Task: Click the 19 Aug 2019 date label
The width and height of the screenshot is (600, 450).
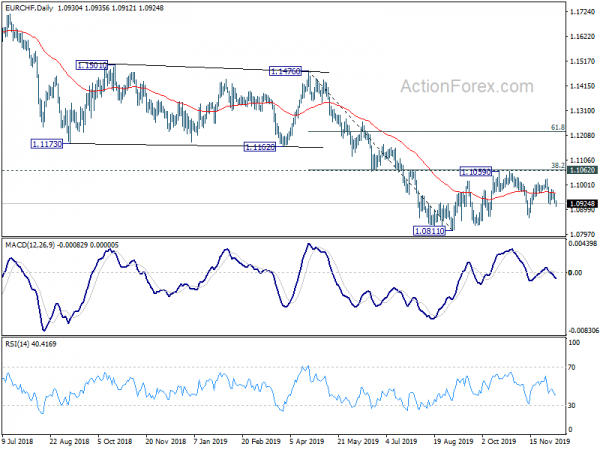Action: 453,441
